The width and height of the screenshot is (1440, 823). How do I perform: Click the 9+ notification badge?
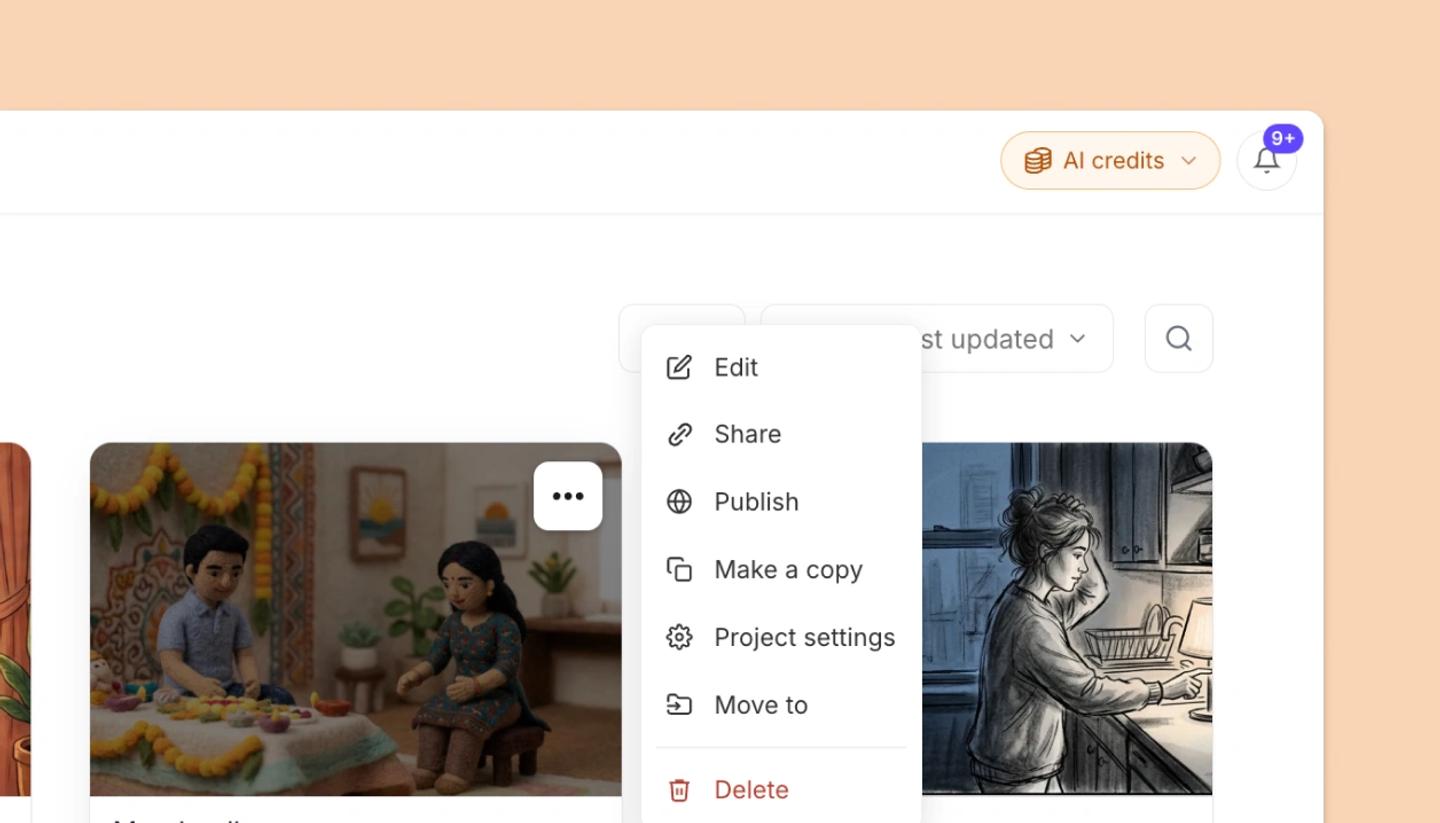click(1282, 138)
